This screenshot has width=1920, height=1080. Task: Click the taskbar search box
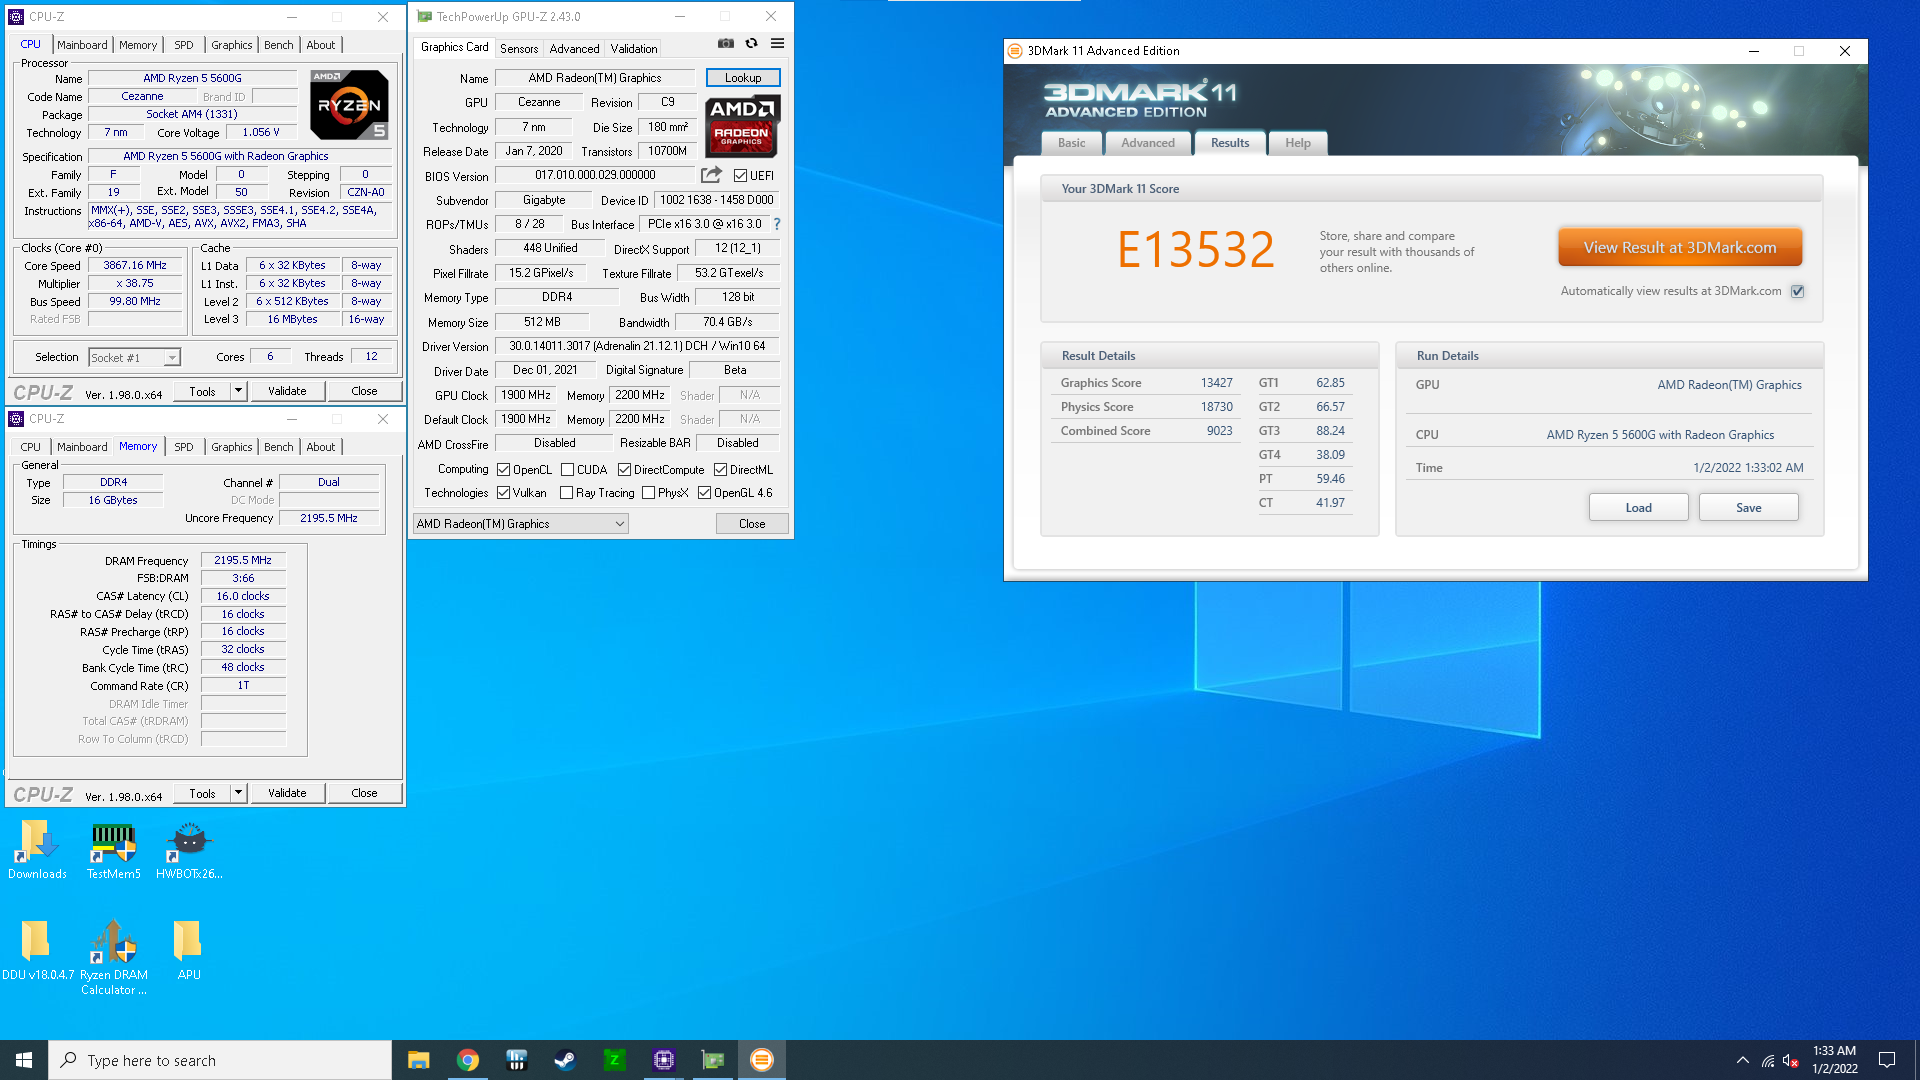[220, 1060]
